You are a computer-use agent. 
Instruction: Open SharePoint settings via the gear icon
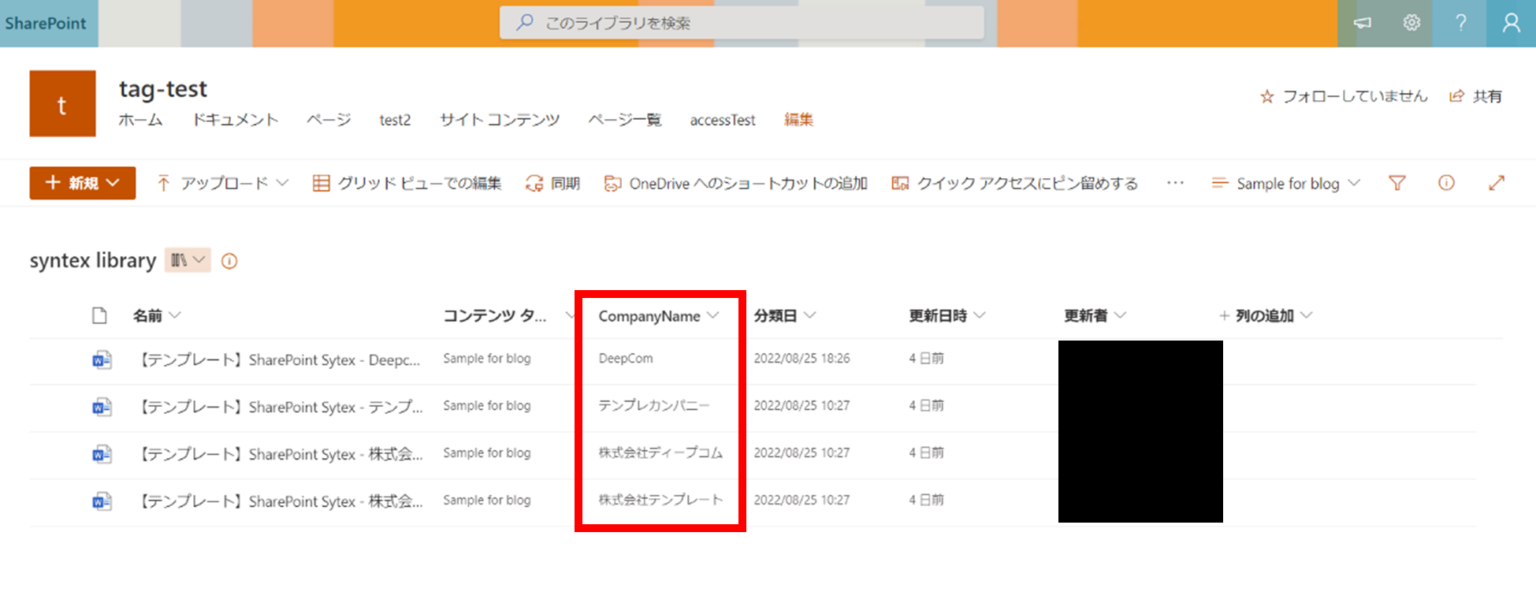pyautogui.click(x=1411, y=22)
